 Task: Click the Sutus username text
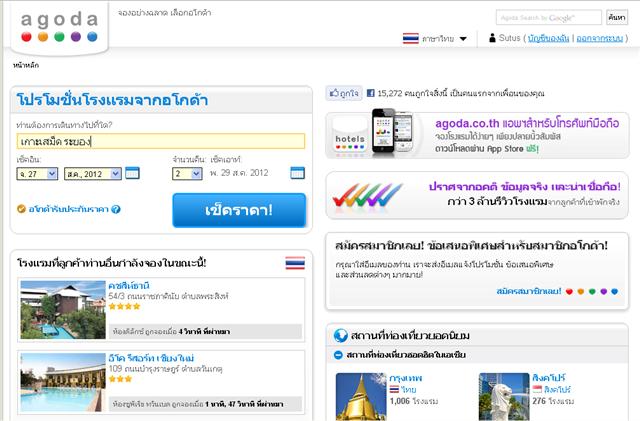point(510,38)
